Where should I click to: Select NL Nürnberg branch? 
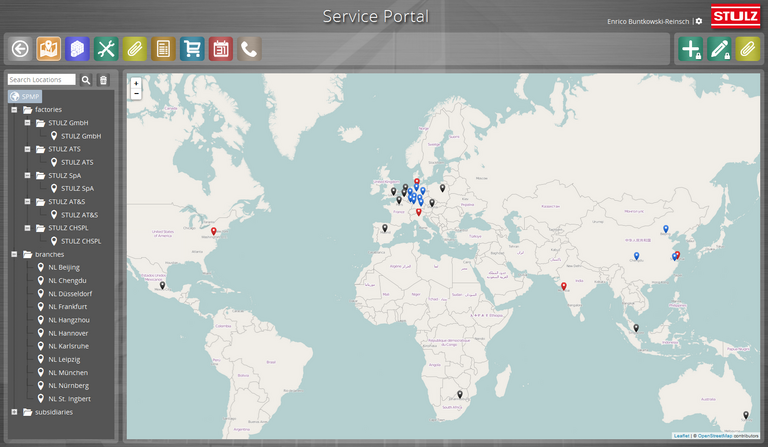[63, 385]
